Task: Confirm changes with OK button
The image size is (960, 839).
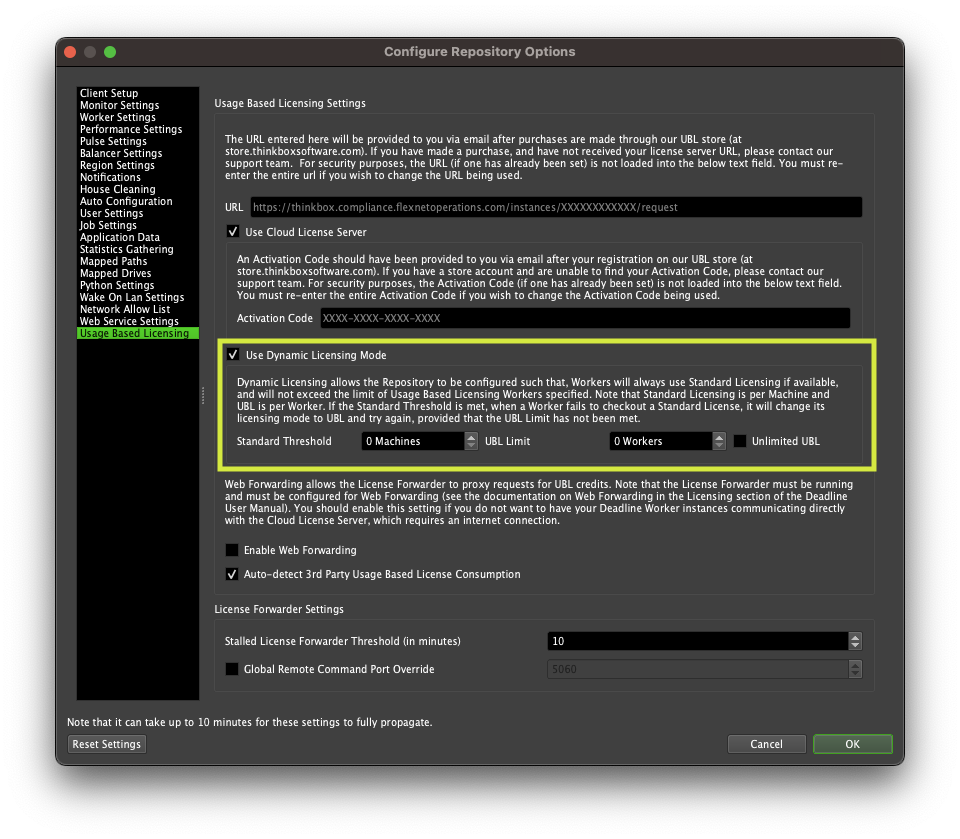Action: [852, 744]
